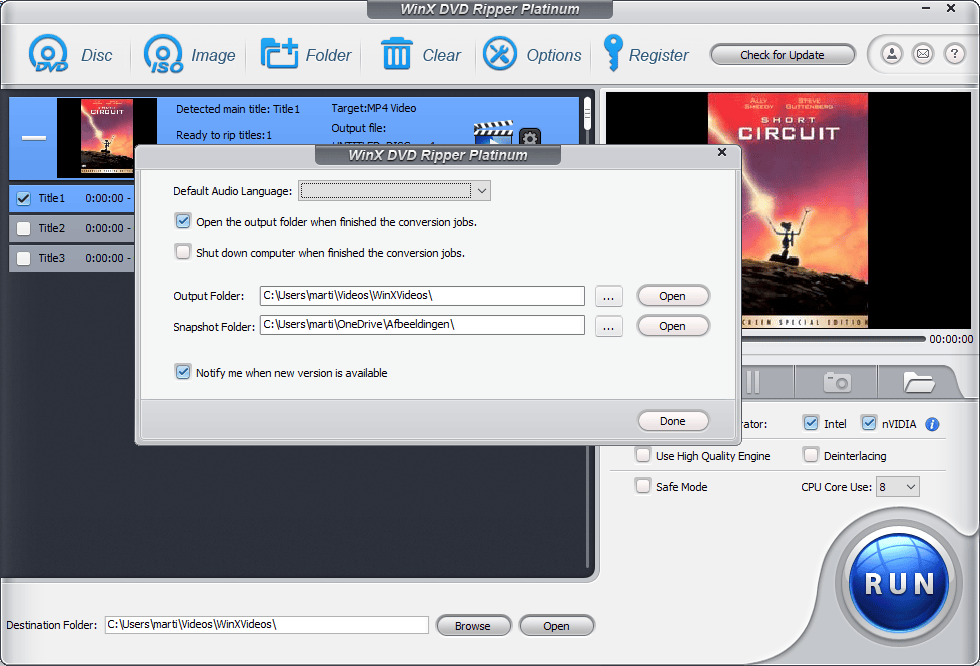This screenshot has width=980, height=666.
Task: Enable shut down computer when finished
Action: (x=182, y=252)
